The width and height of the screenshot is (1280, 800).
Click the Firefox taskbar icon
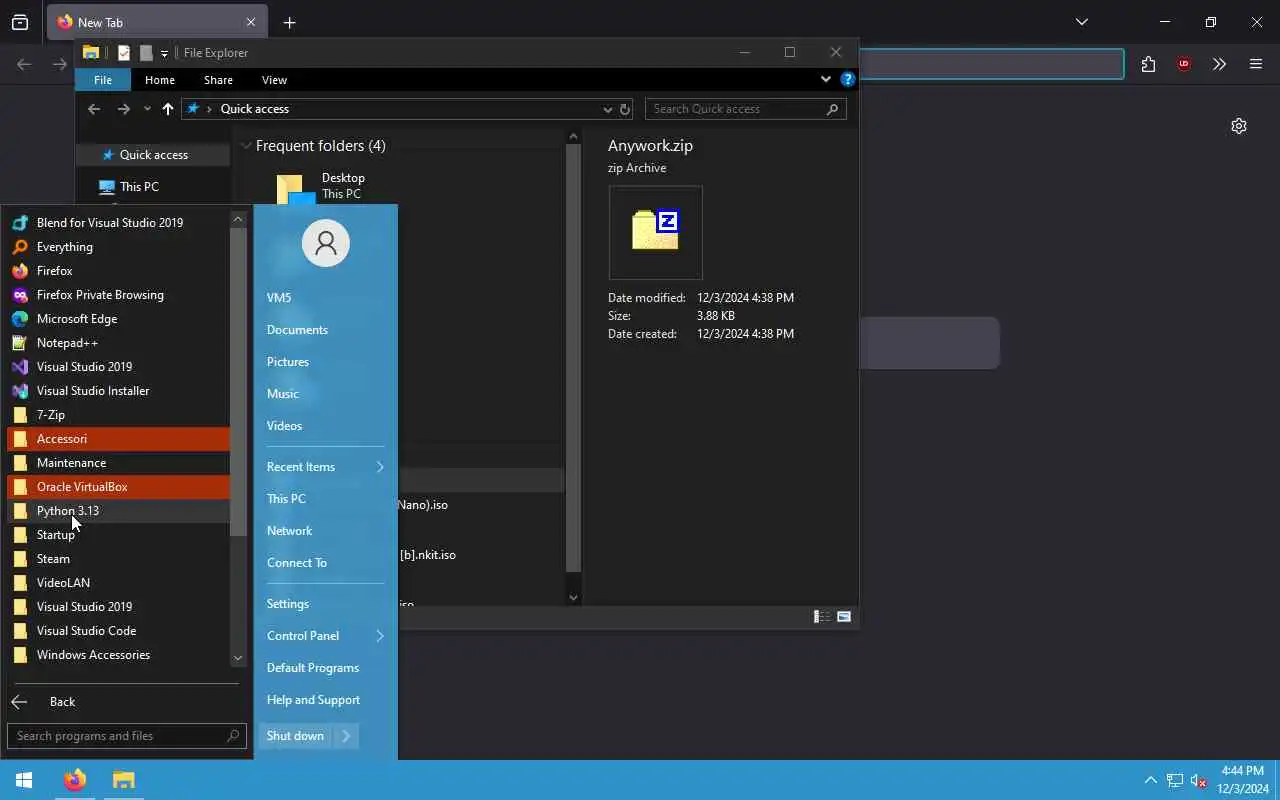[x=74, y=780]
